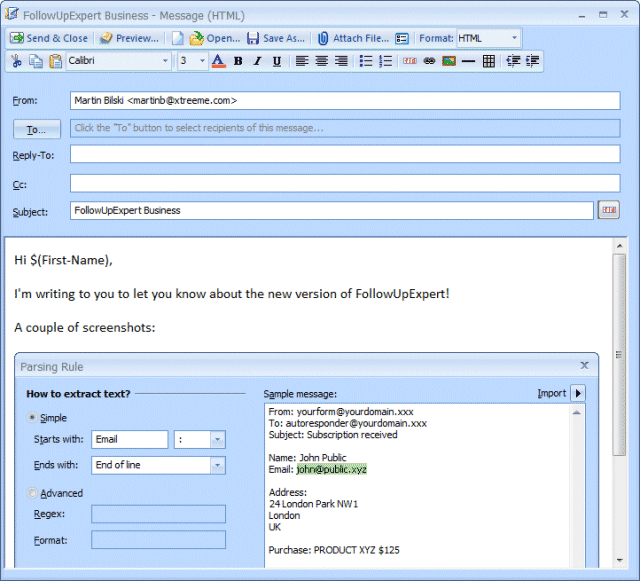Click the Paste clipboard icon
The height and width of the screenshot is (581, 640).
point(55,61)
